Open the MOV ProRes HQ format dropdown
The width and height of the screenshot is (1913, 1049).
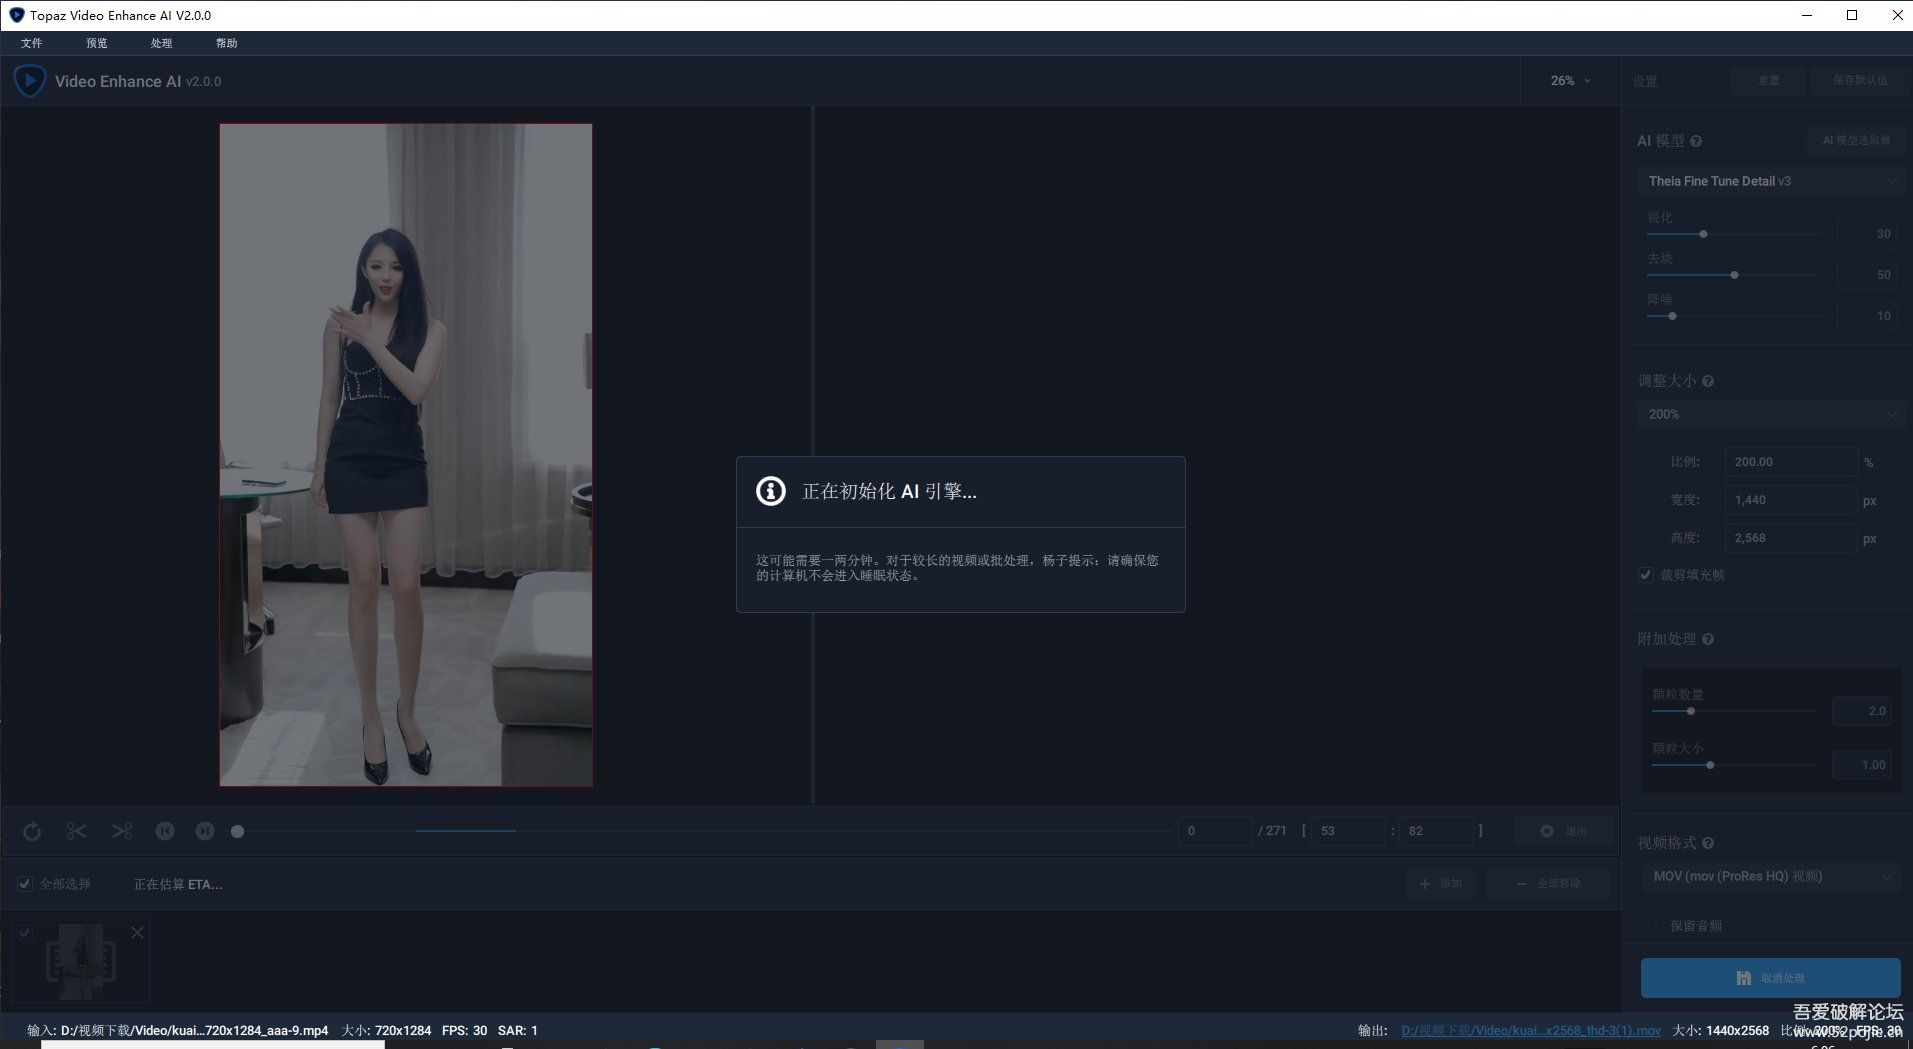[x=1770, y=876]
